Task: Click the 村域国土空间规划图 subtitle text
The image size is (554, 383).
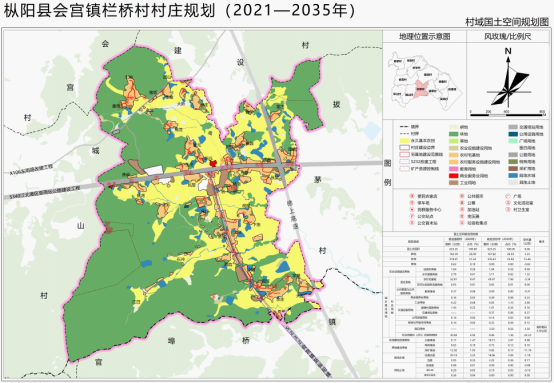Action: (x=507, y=22)
